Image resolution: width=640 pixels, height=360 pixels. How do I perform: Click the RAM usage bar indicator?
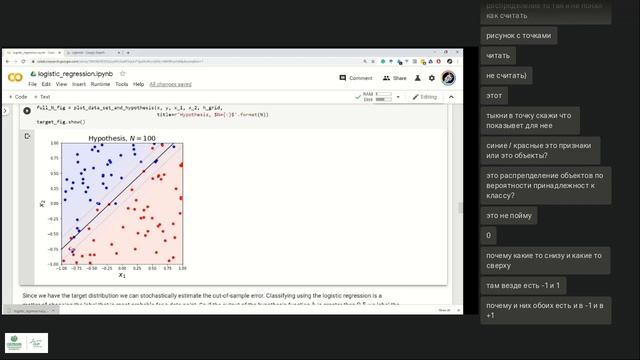(x=384, y=94)
